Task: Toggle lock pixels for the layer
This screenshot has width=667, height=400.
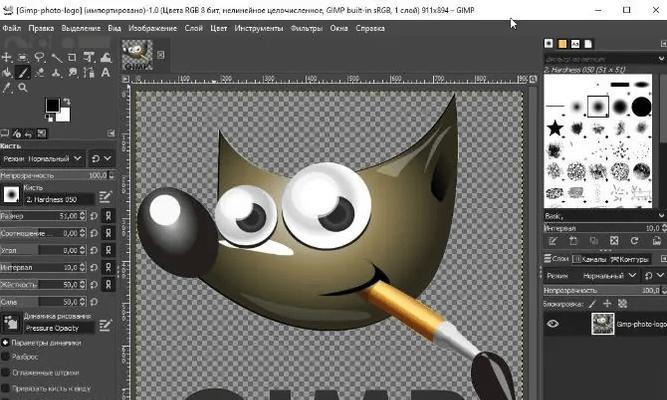Action: [x=593, y=304]
